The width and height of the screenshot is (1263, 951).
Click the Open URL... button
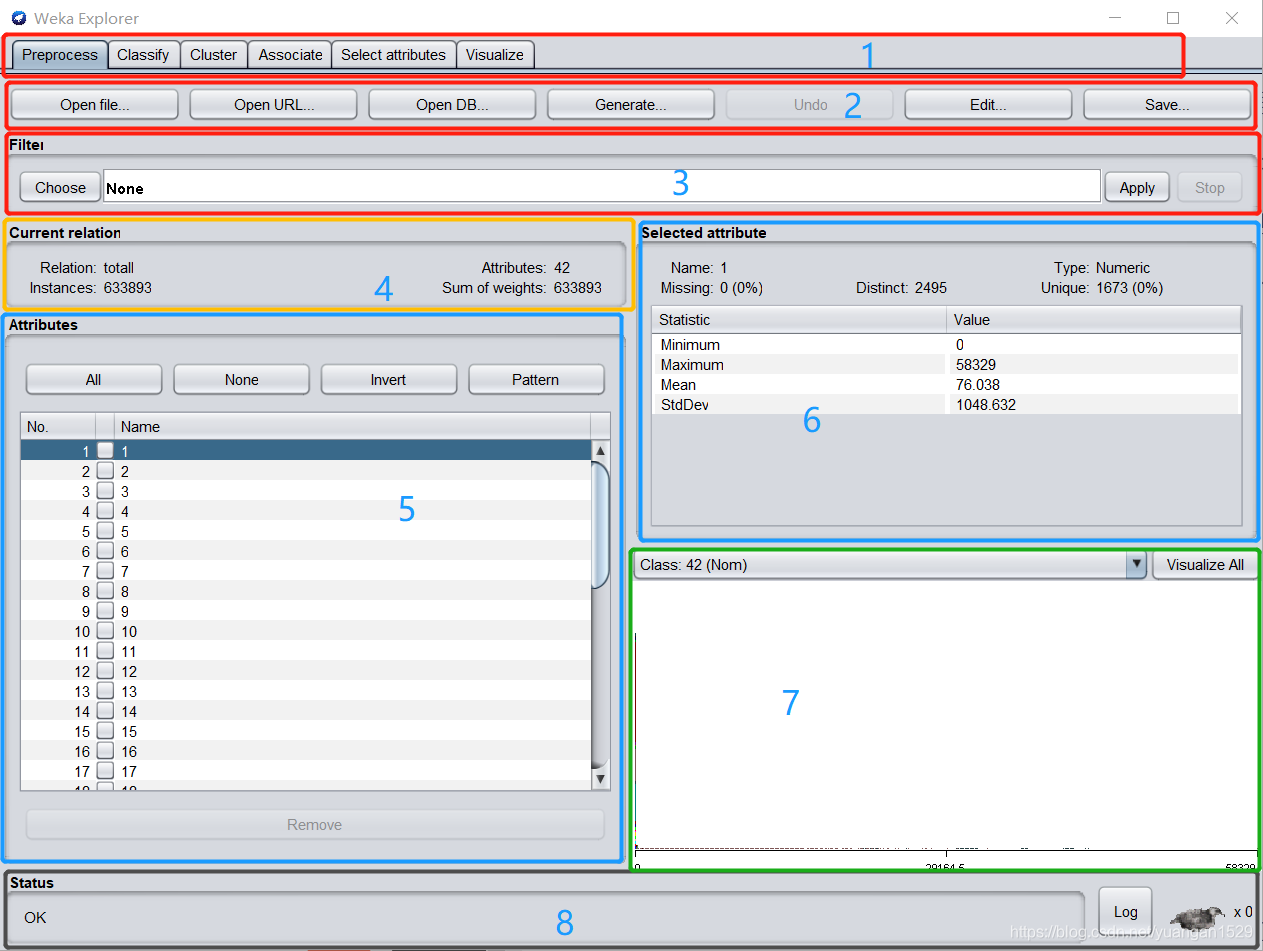click(x=274, y=104)
